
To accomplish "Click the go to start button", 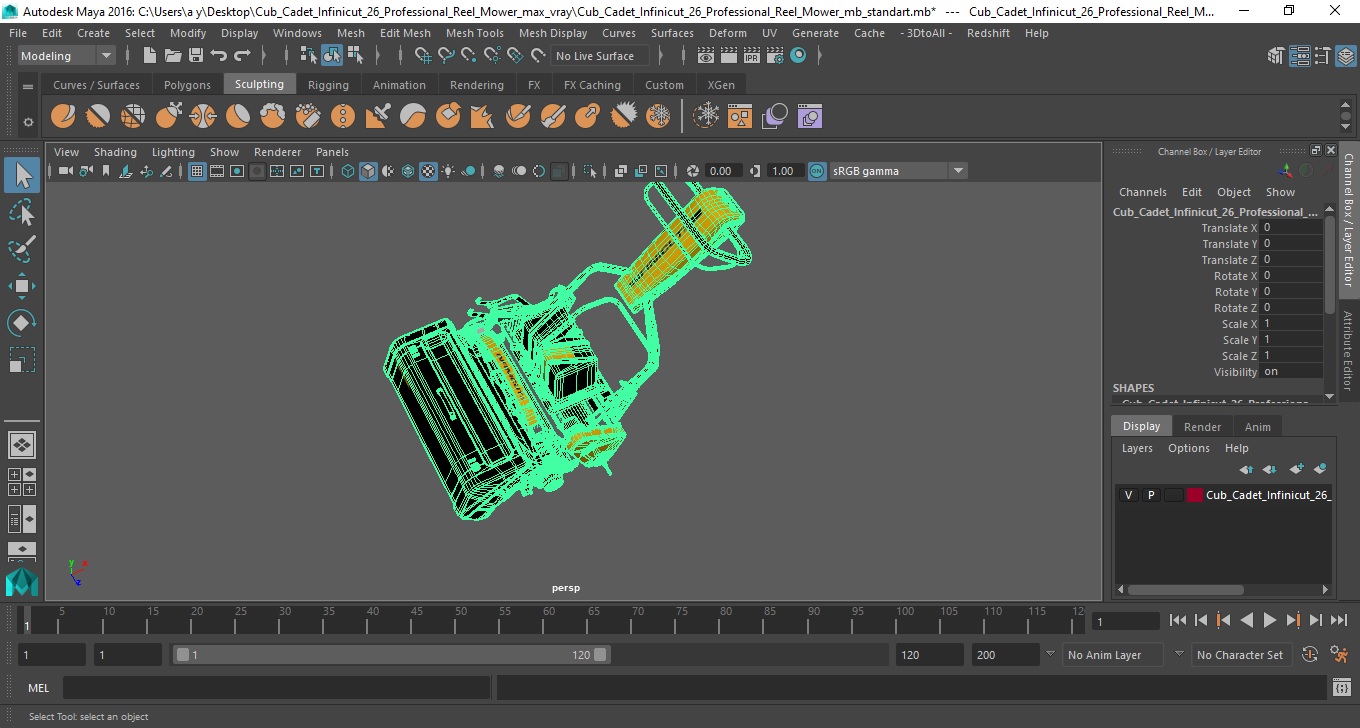I will pyautogui.click(x=1178, y=621).
